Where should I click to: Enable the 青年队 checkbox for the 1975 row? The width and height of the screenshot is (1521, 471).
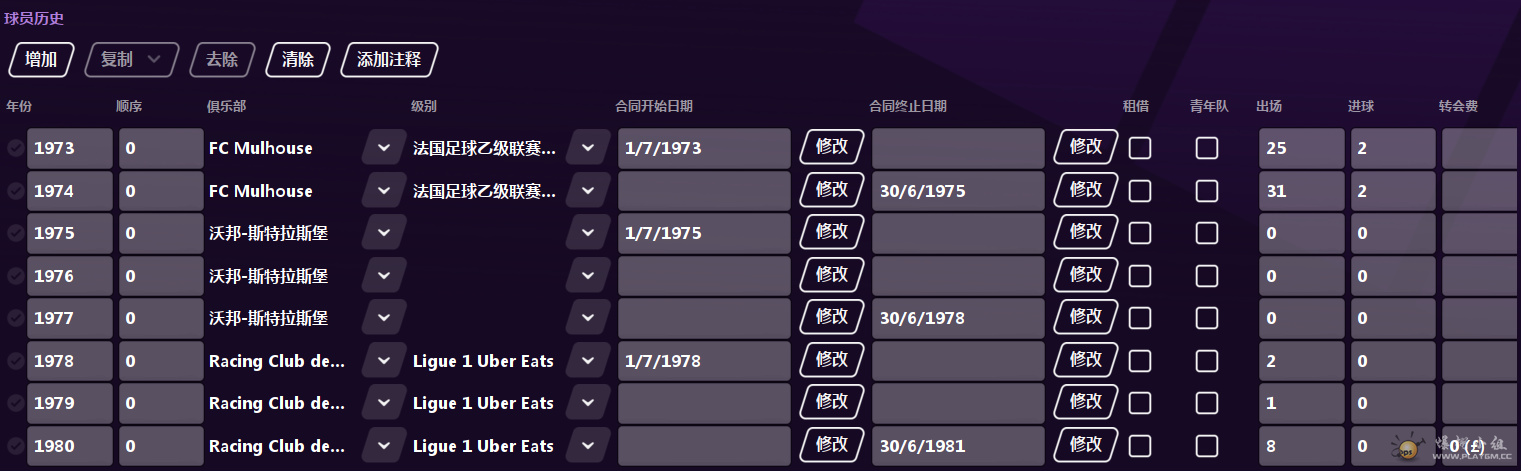[1207, 233]
